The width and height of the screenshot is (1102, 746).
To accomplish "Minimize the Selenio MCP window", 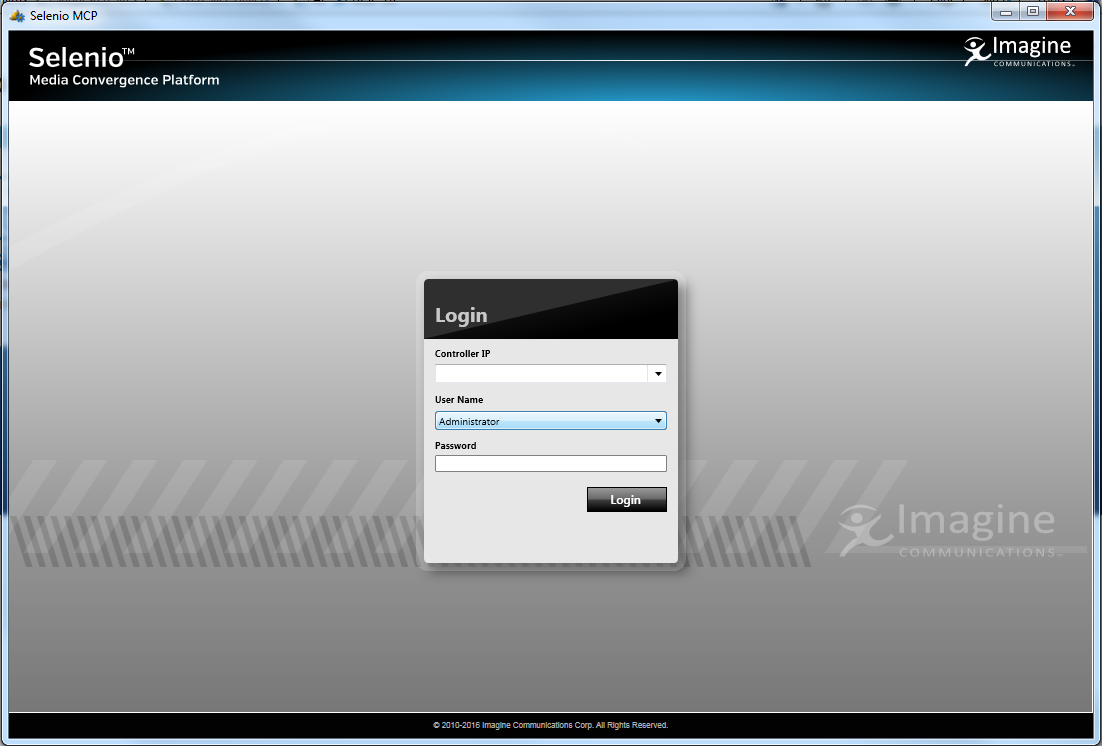I will 1006,12.
